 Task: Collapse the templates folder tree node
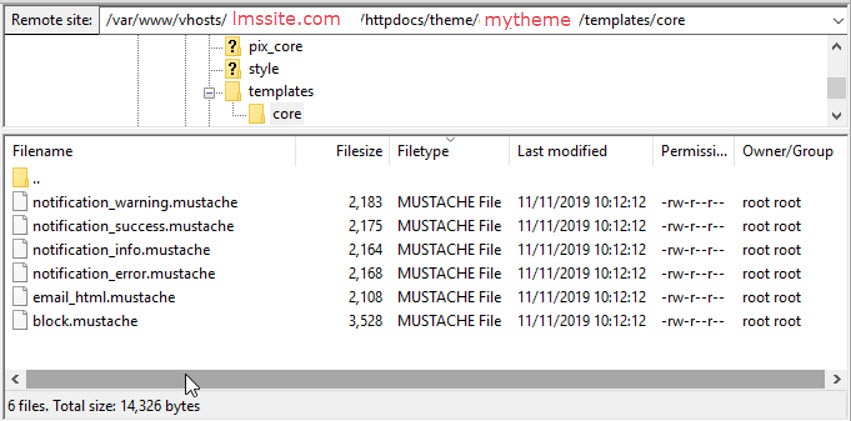(209, 92)
